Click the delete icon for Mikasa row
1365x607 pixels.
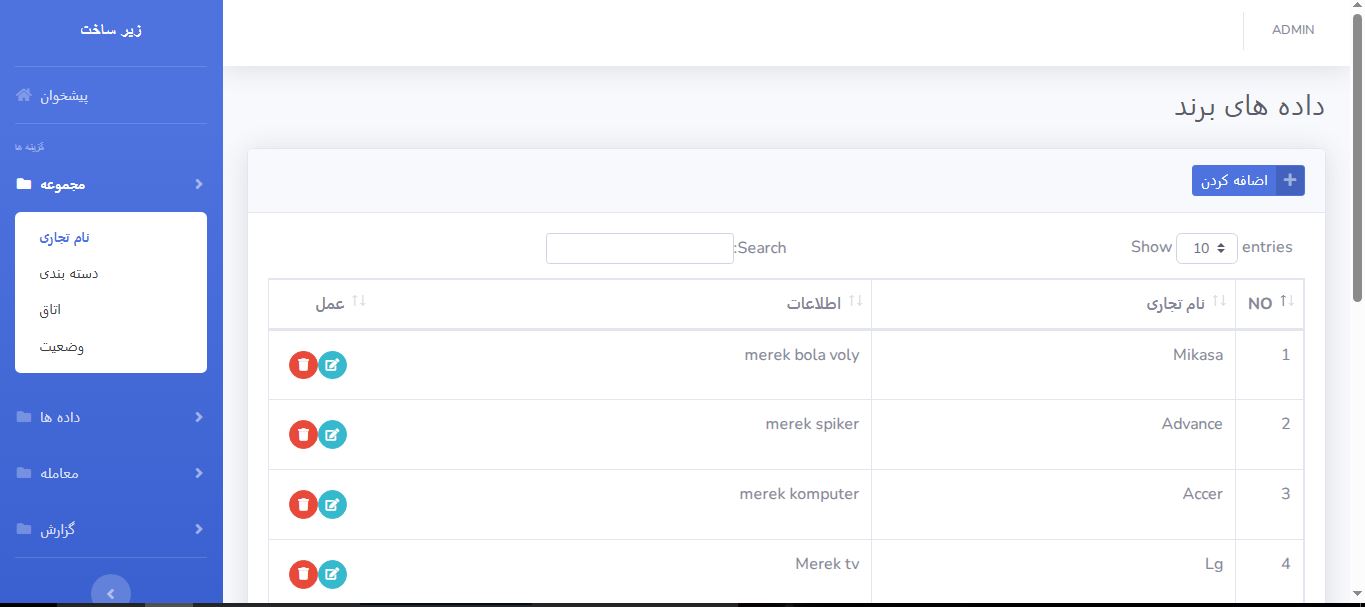303,365
